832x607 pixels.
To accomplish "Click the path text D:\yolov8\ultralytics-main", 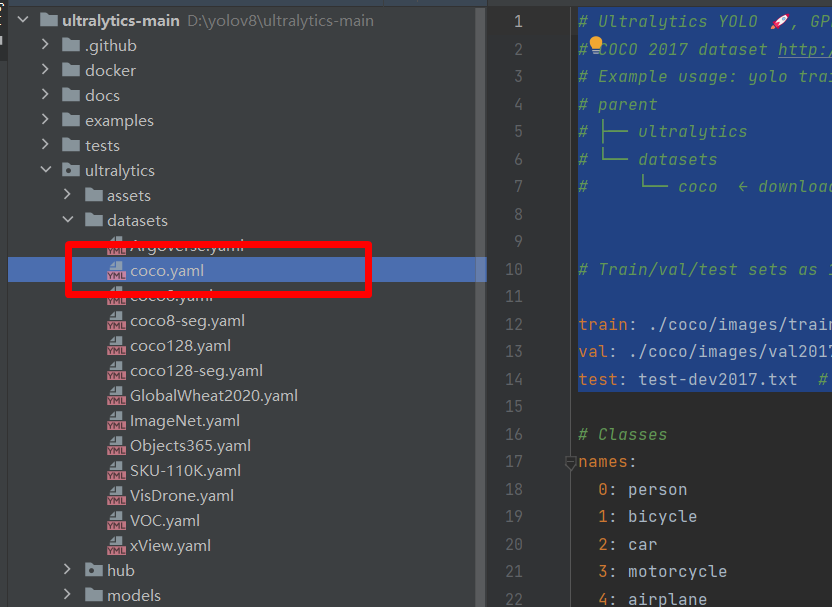I will [x=281, y=21].
